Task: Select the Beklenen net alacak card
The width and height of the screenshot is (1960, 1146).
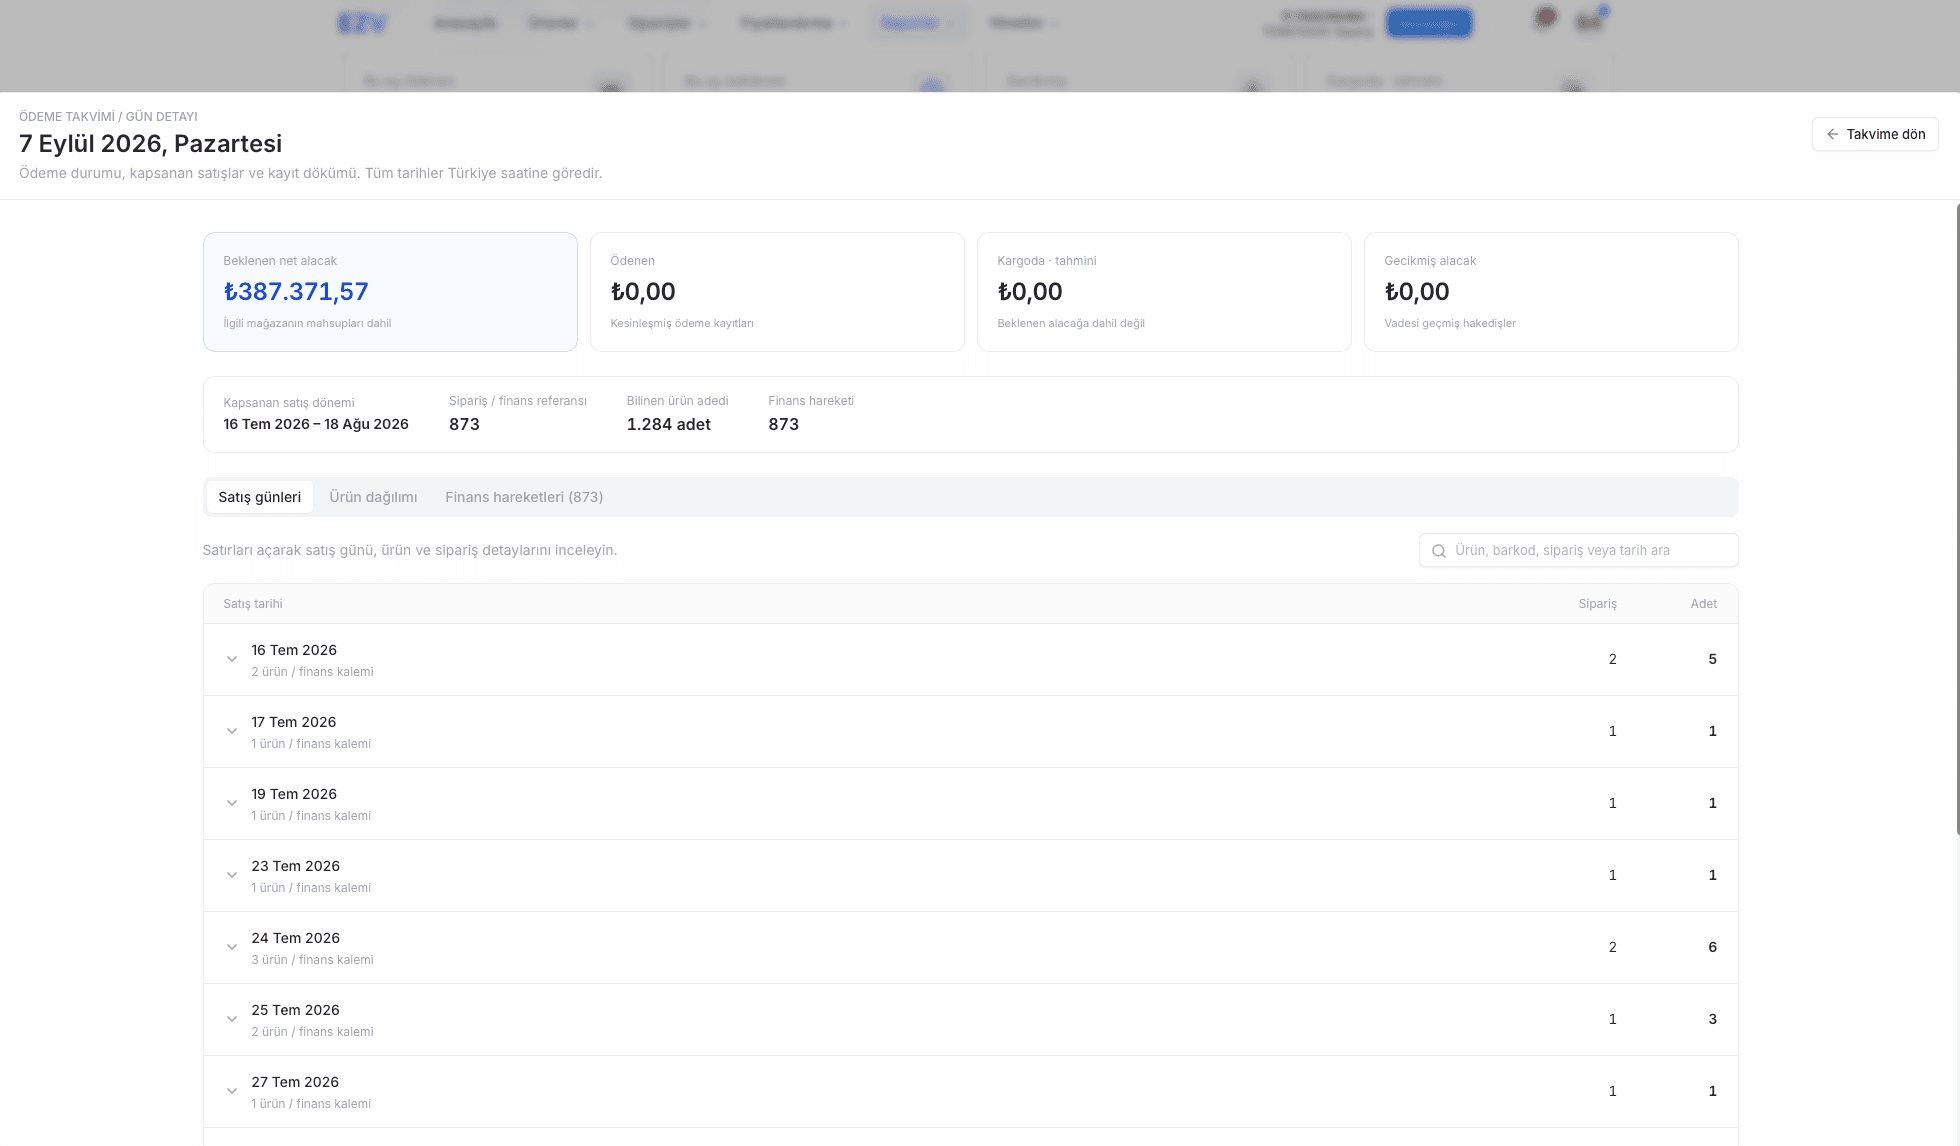Action: (x=390, y=292)
